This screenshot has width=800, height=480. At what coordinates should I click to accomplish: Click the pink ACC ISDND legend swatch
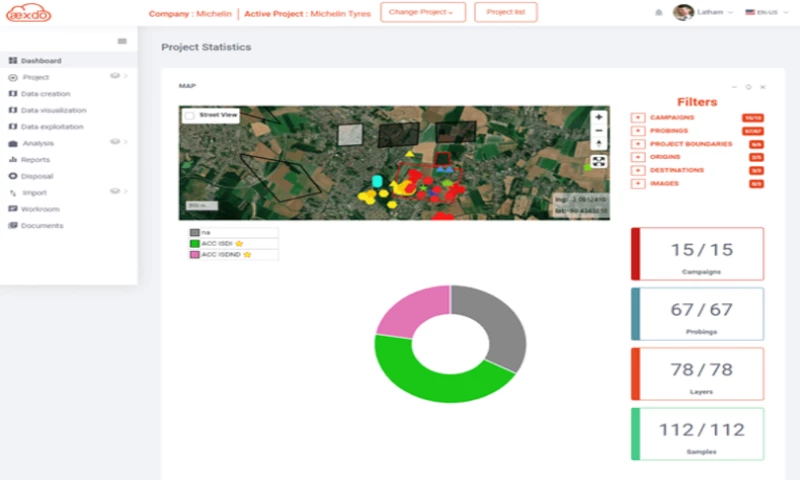tap(194, 254)
